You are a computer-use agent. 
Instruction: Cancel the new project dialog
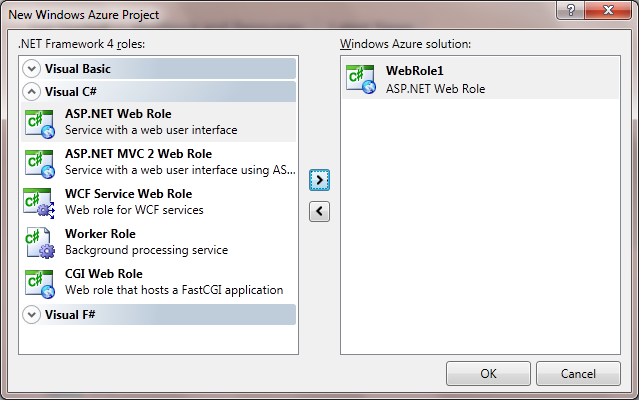coord(577,373)
